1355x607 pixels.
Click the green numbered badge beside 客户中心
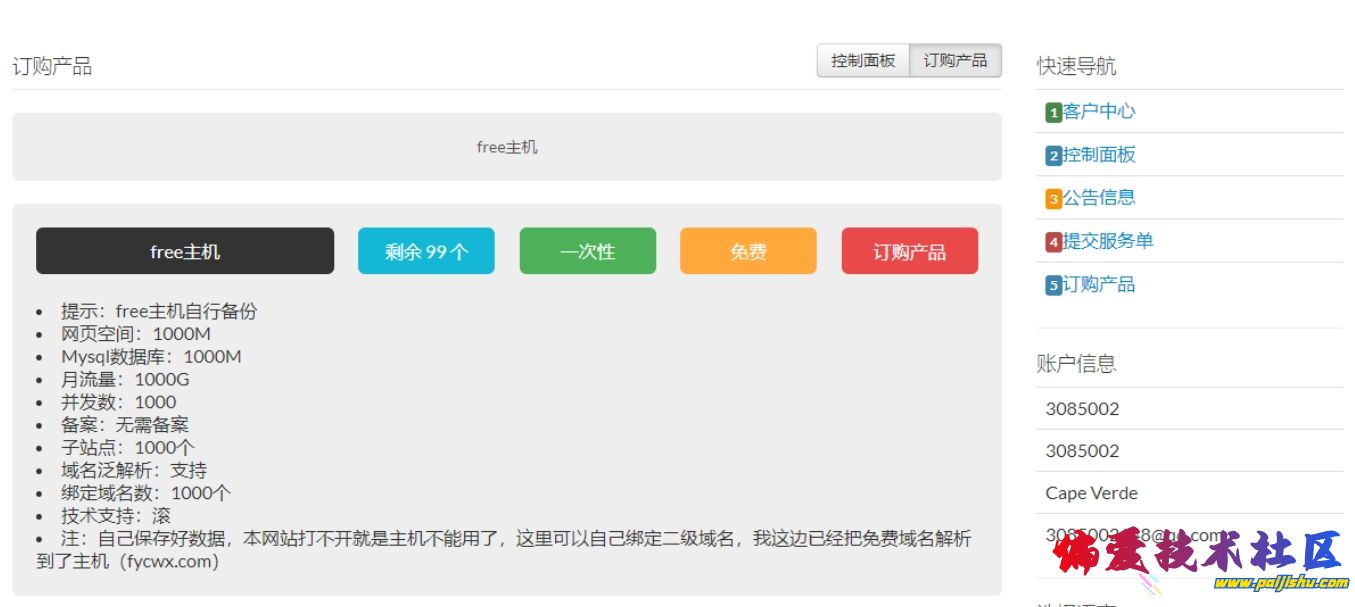pyautogui.click(x=1052, y=112)
